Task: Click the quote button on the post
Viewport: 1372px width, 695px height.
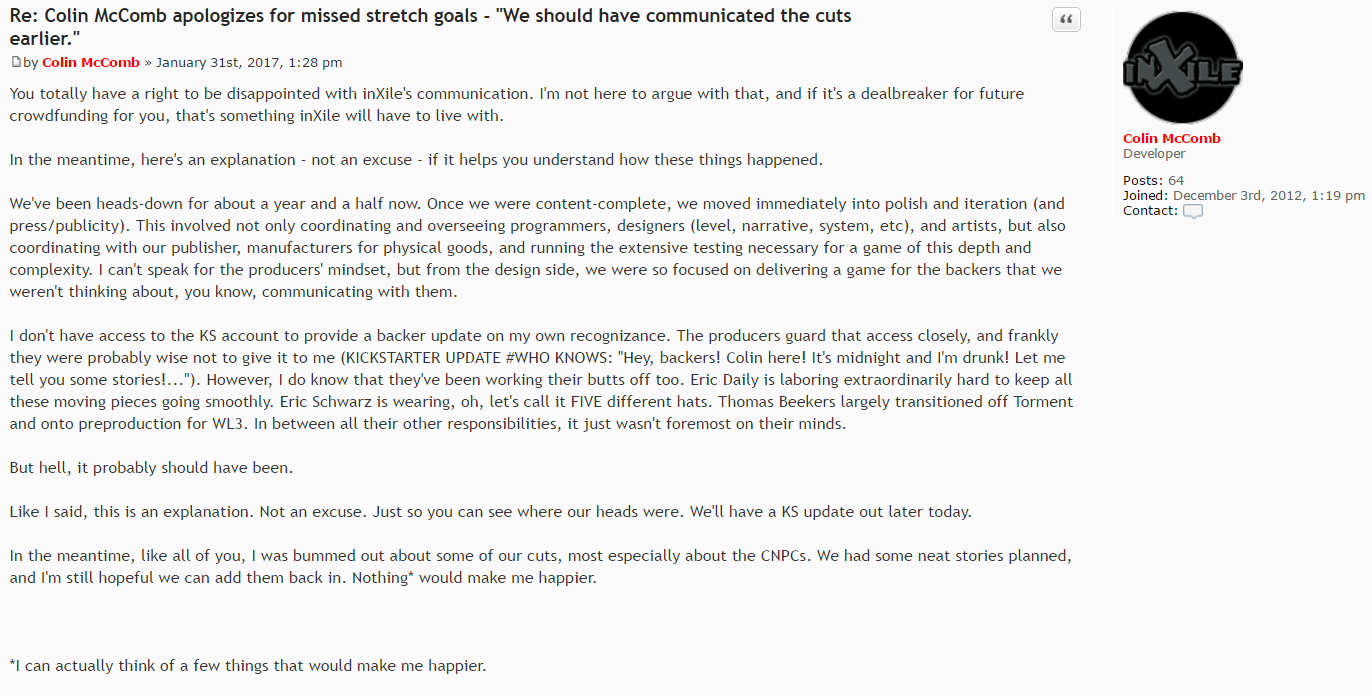Action: point(1066,20)
